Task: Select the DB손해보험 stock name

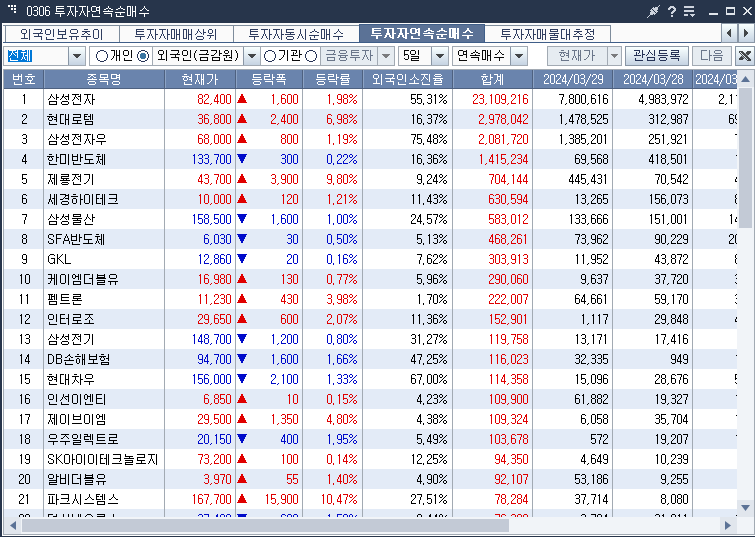Action: point(78,359)
